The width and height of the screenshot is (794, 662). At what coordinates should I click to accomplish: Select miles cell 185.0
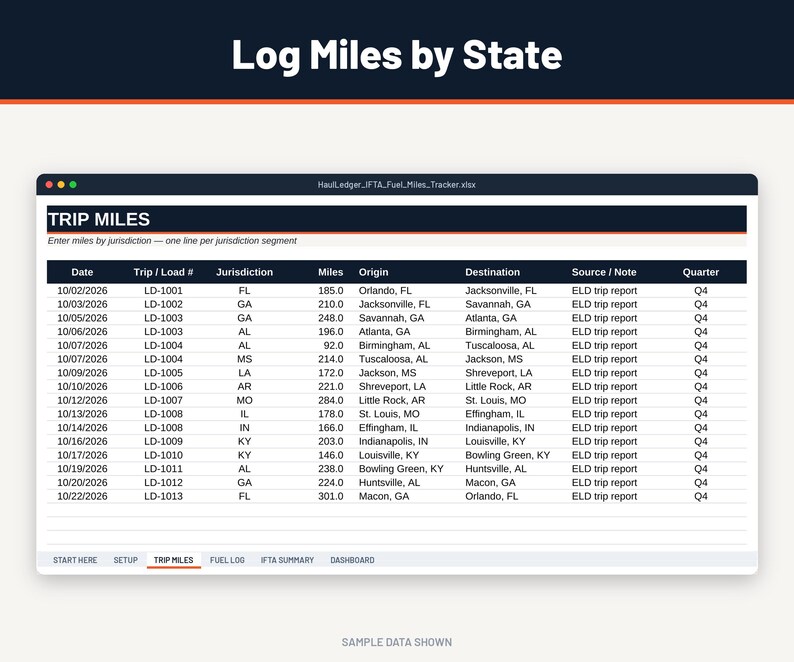[x=331, y=291]
